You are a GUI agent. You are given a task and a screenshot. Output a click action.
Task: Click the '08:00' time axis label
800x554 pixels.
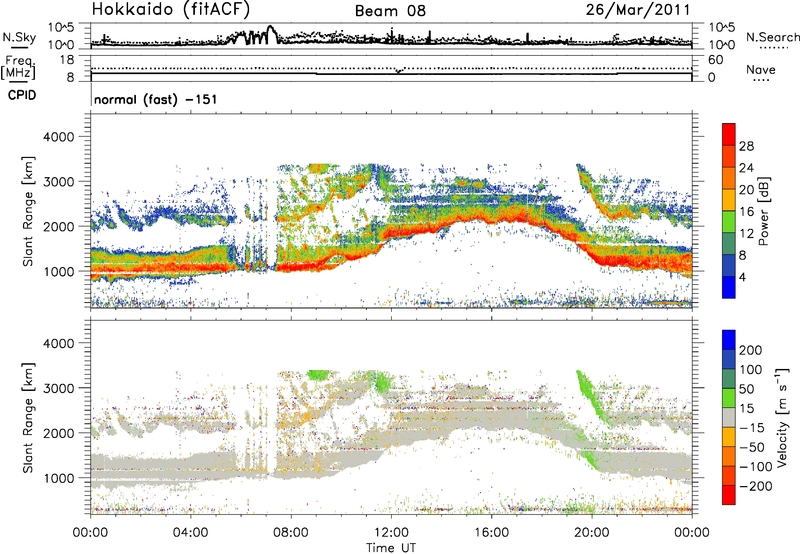291,533
